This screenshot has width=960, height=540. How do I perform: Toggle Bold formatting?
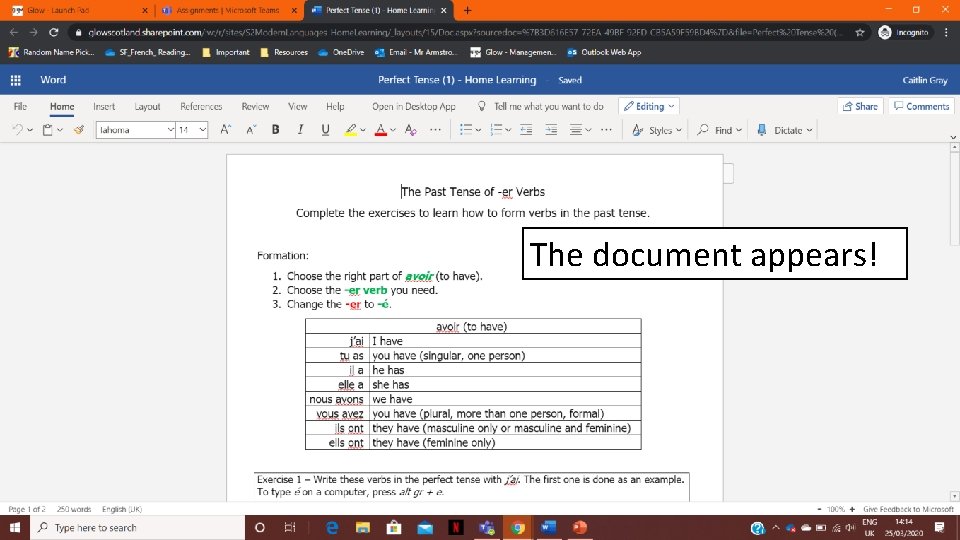coord(276,130)
